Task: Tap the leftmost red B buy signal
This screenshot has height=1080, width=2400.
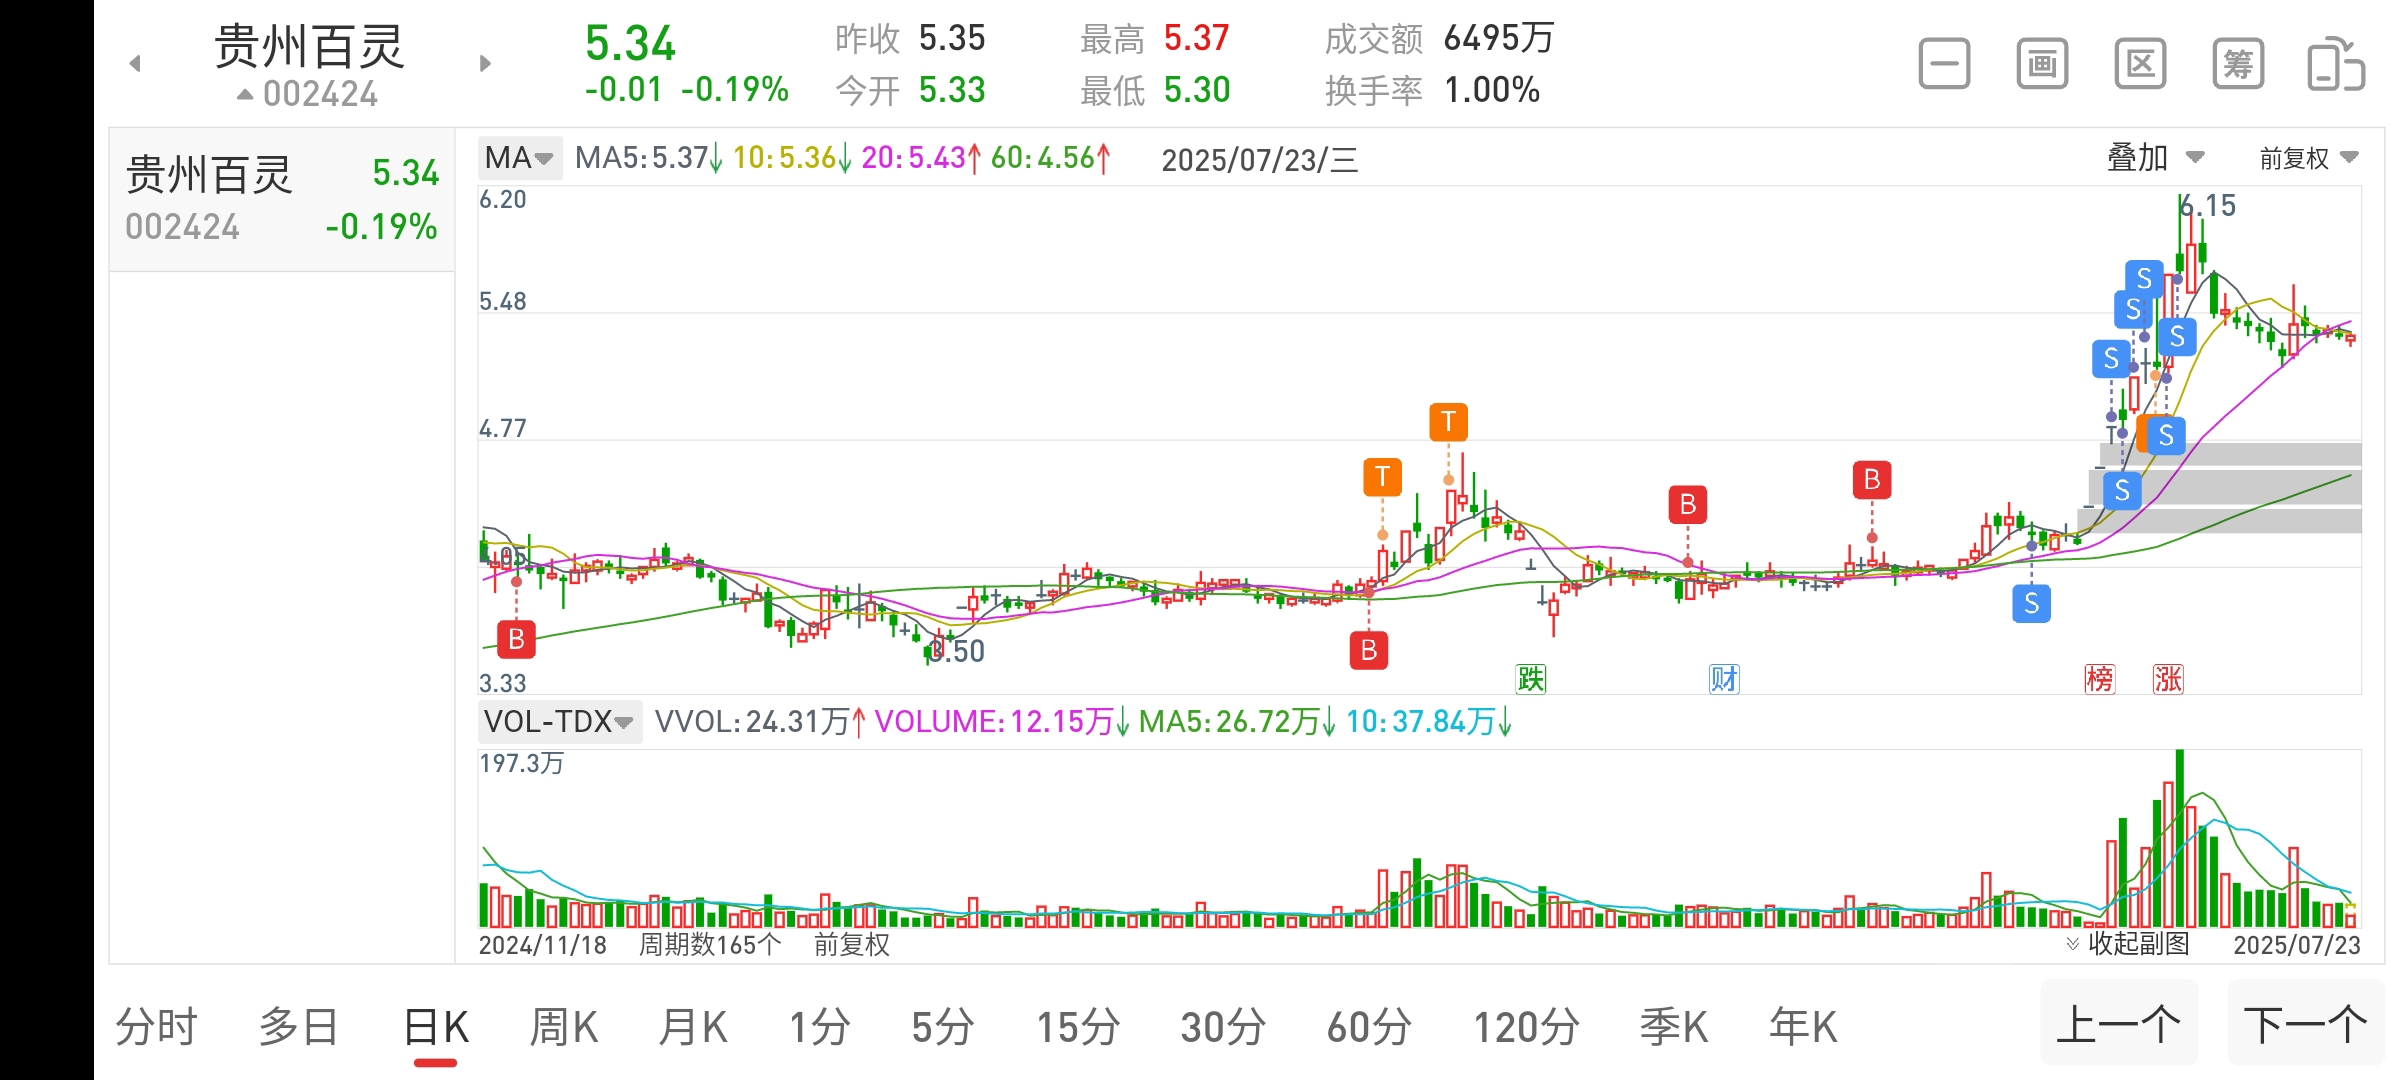Action: click(x=516, y=638)
